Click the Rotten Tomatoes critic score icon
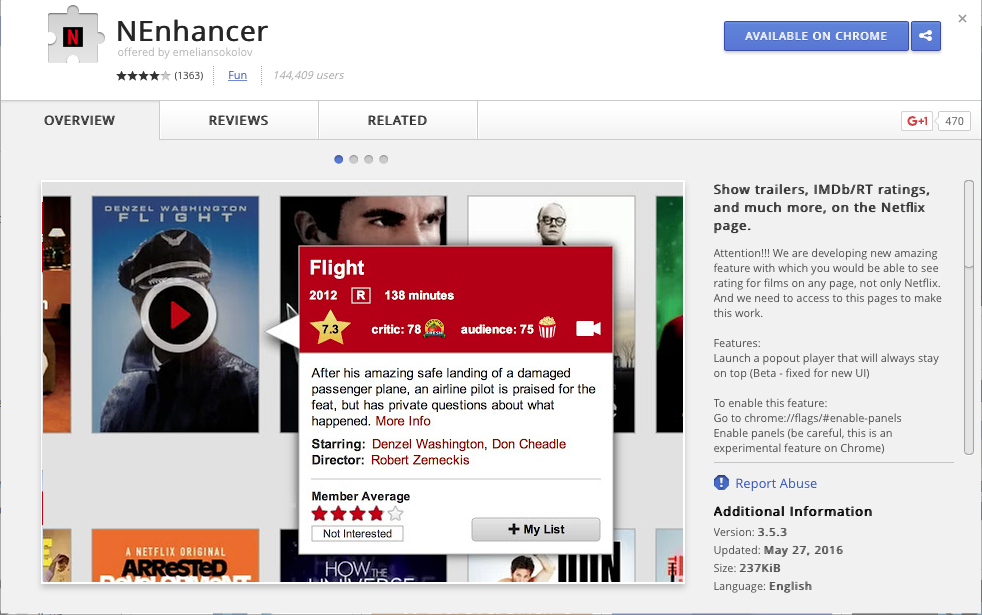982x615 pixels. coord(434,328)
